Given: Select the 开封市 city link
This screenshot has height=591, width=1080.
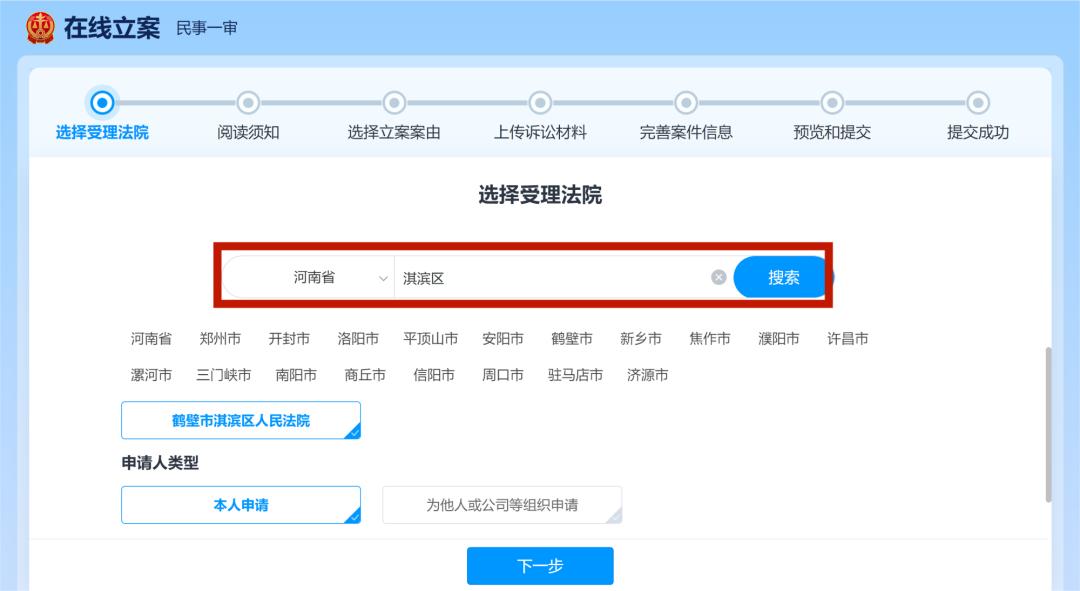Looking at the screenshot, I should 289,339.
